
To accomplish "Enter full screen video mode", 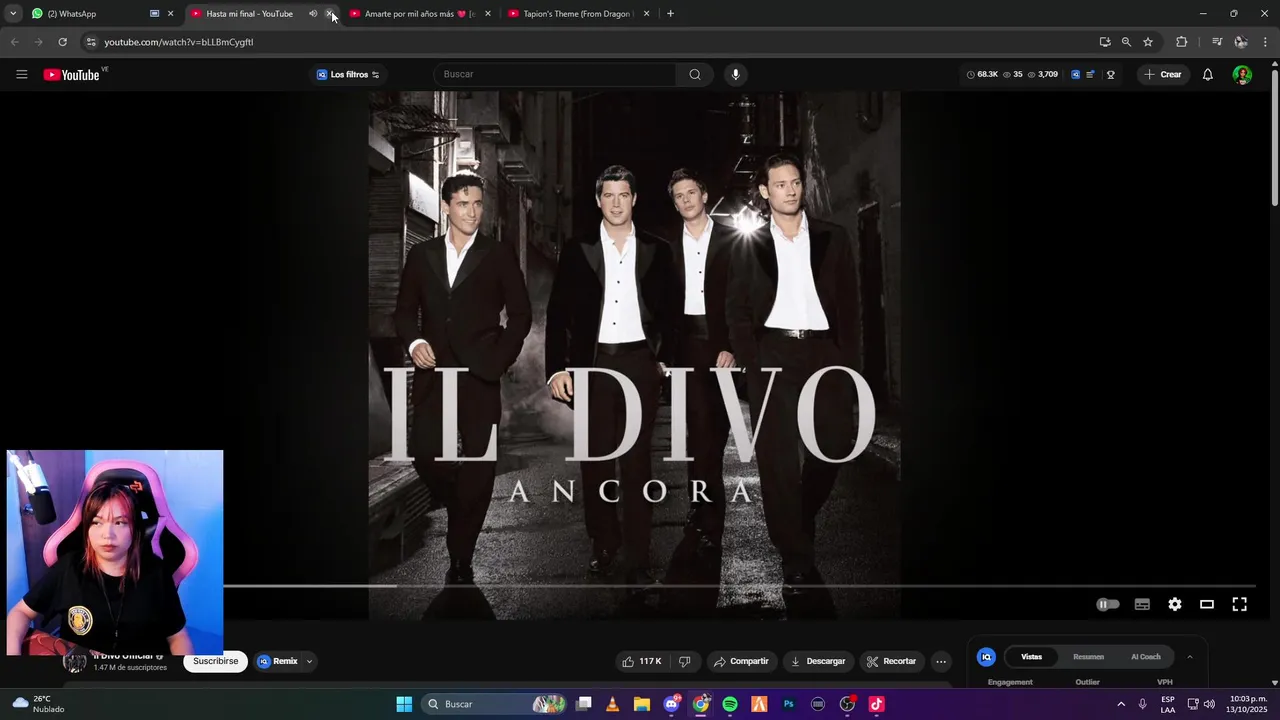I will click(x=1239, y=604).
